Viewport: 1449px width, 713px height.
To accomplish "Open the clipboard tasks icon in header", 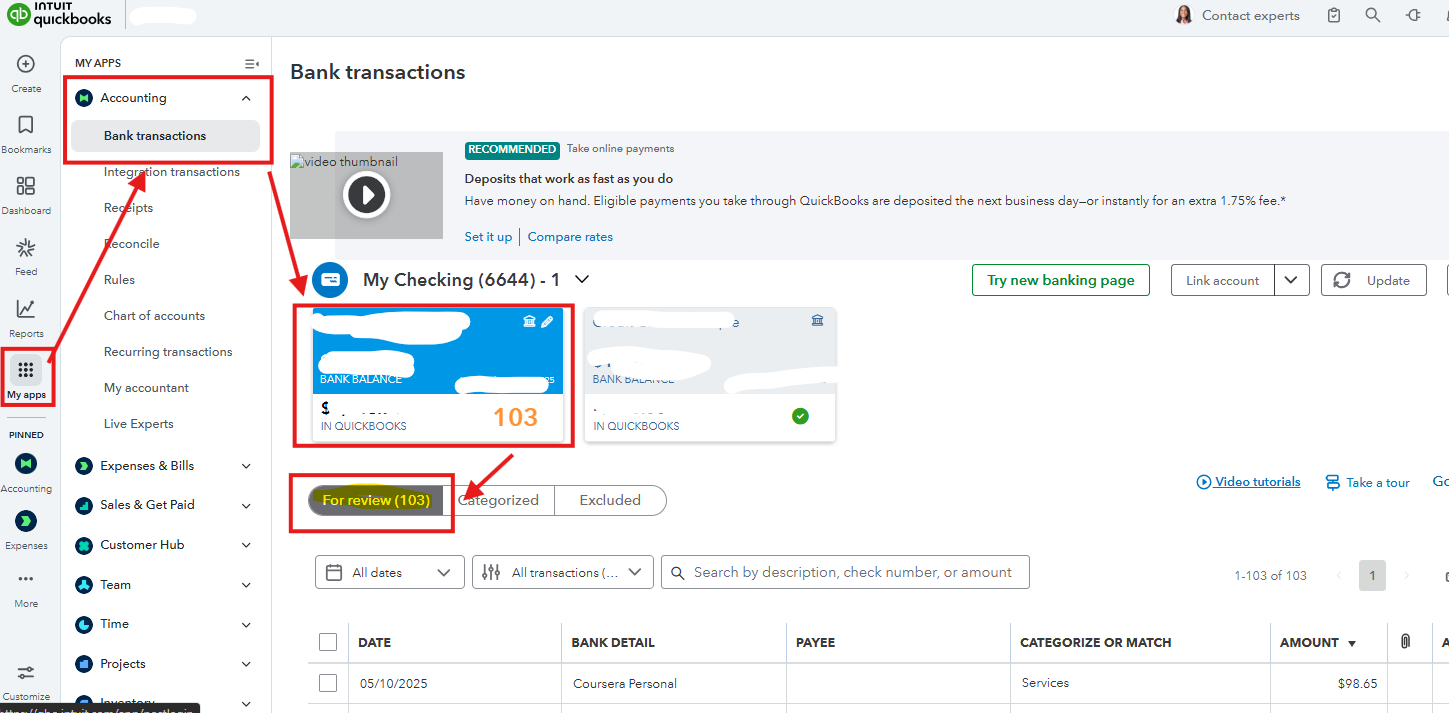I will click(1334, 15).
